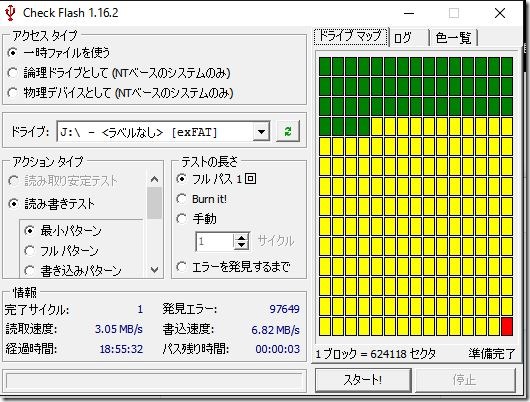Click the 準備完了 status text
The width and height of the screenshot is (530, 402).
491,354
